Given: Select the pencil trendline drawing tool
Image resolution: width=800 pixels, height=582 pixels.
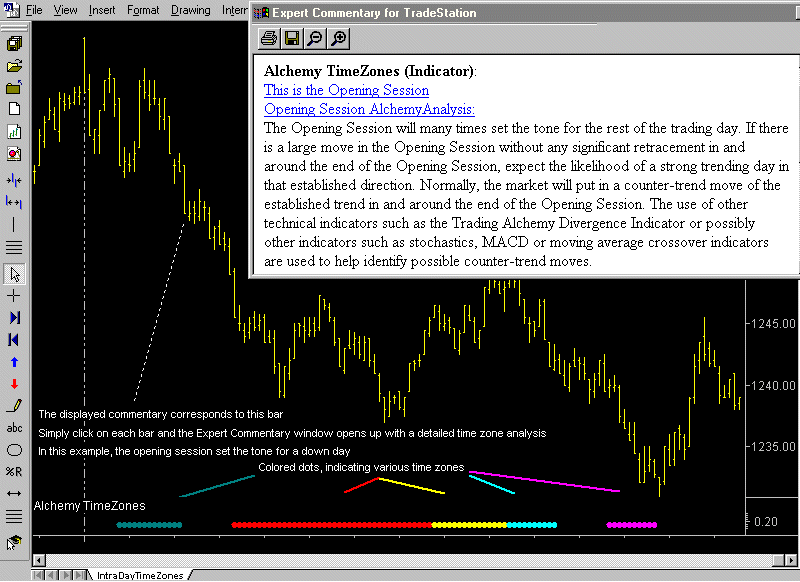Looking at the screenshot, I should click(14, 406).
